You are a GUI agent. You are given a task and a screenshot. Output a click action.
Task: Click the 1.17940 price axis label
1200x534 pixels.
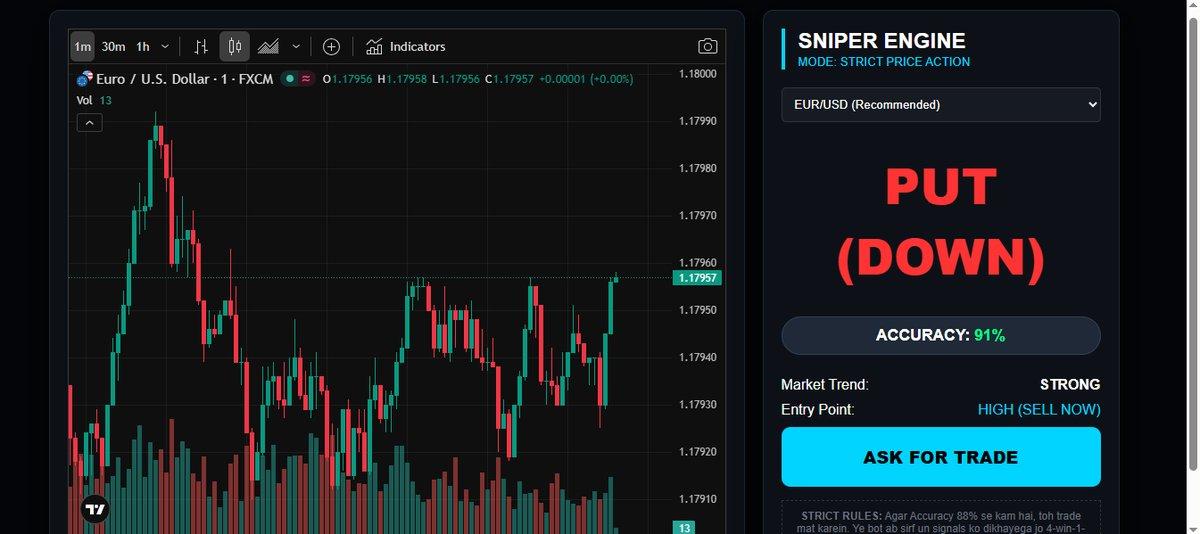click(697, 358)
